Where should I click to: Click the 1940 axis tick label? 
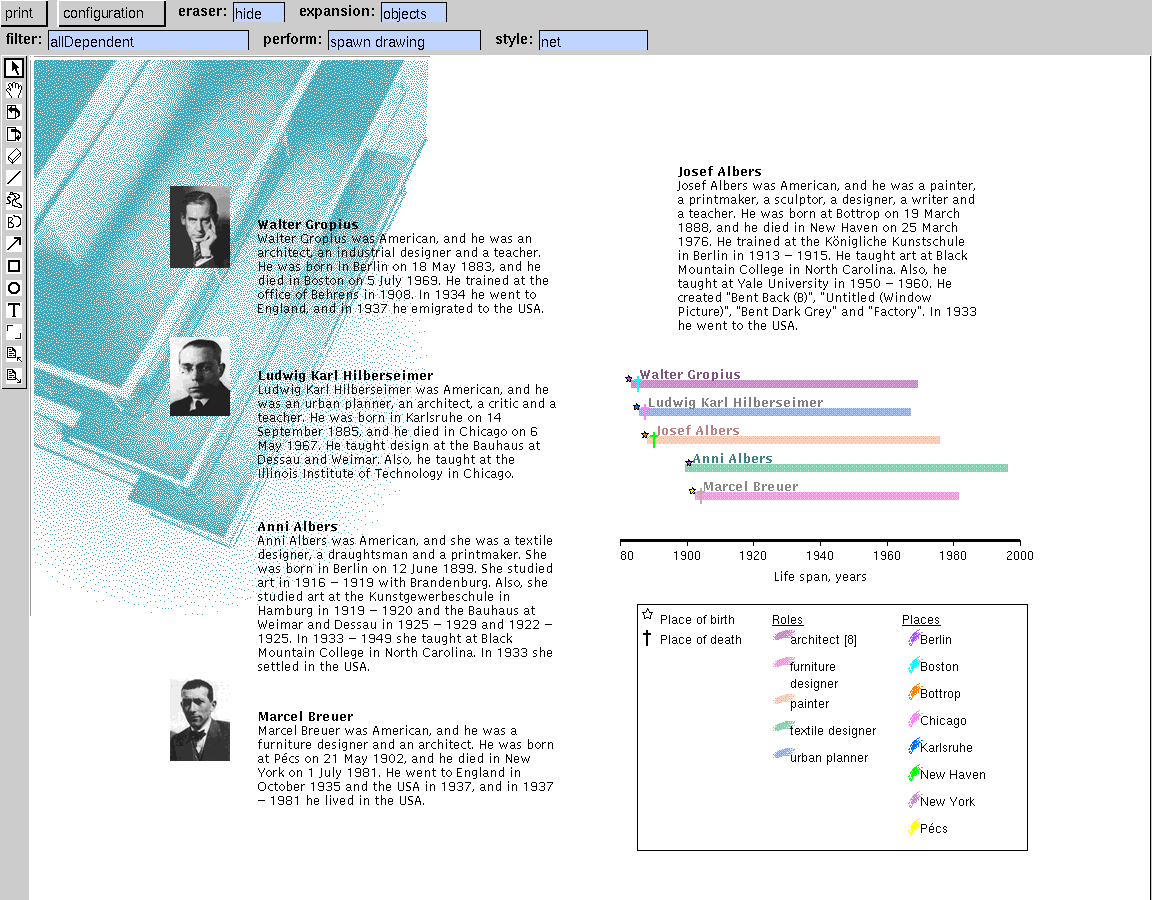[820, 555]
